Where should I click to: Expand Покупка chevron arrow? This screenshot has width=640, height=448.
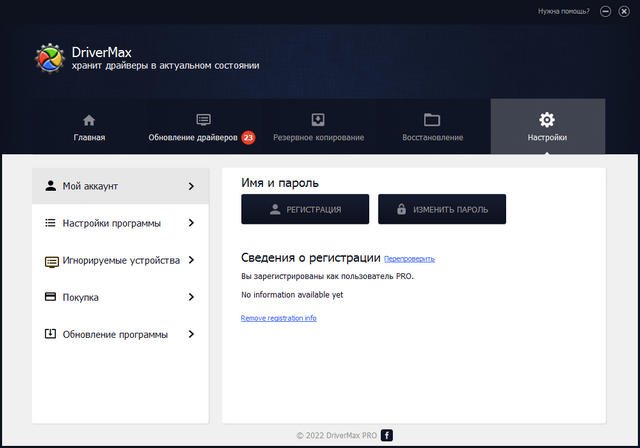click(x=191, y=297)
